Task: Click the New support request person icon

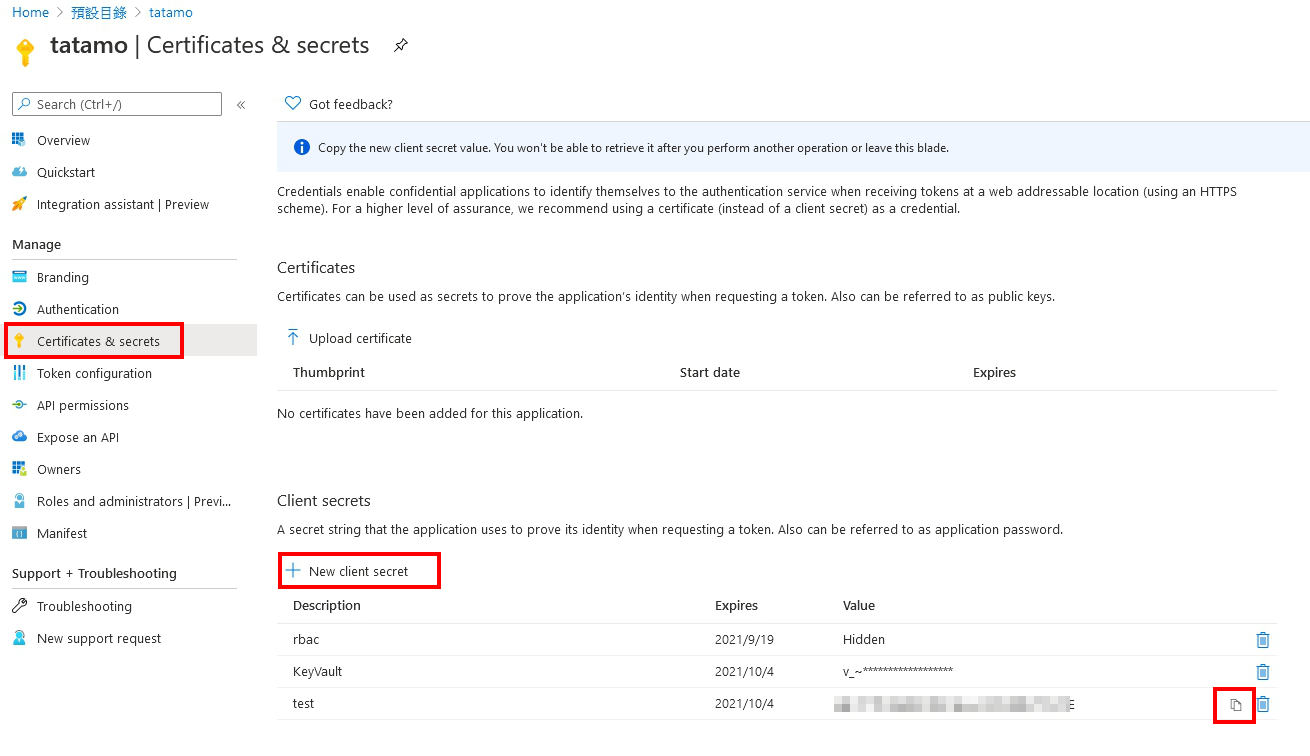Action: pyautogui.click(x=19, y=638)
